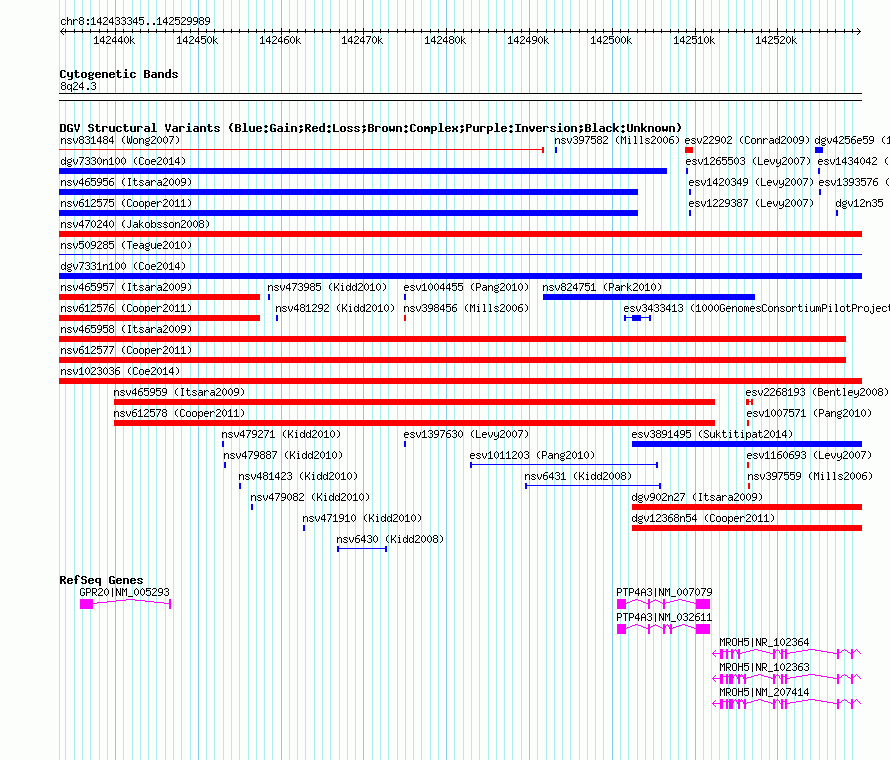Click the nsv481423 (Kidd2010) label
This screenshot has width=890, height=760.
pyautogui.click(x=298, y=476)
